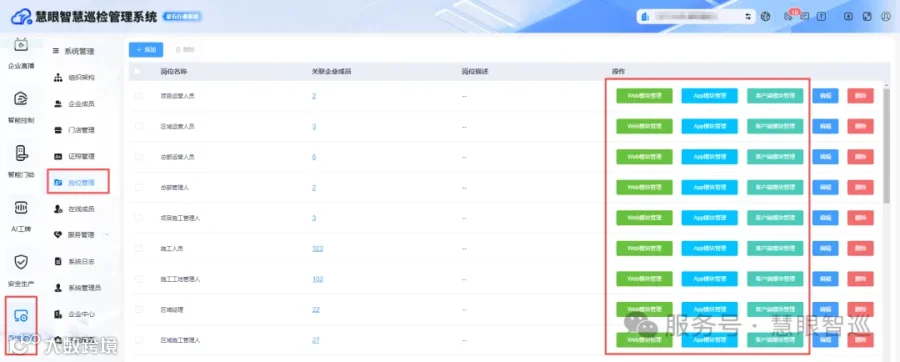
Task: Click the 总部管理人 row name
Action: click(174, 187)
